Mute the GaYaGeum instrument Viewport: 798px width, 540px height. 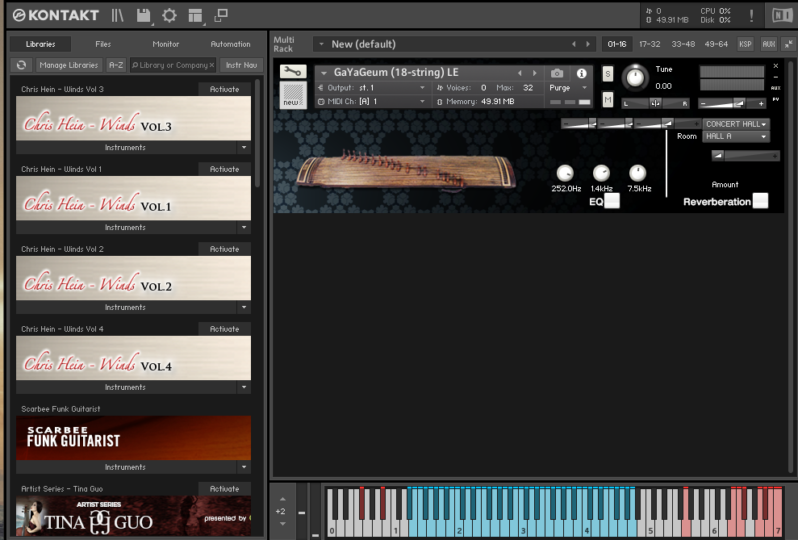click(607, 98)
